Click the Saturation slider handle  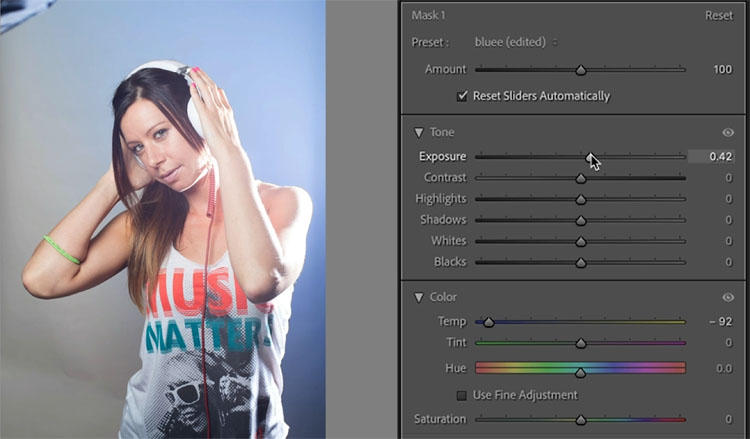[581, 420]
